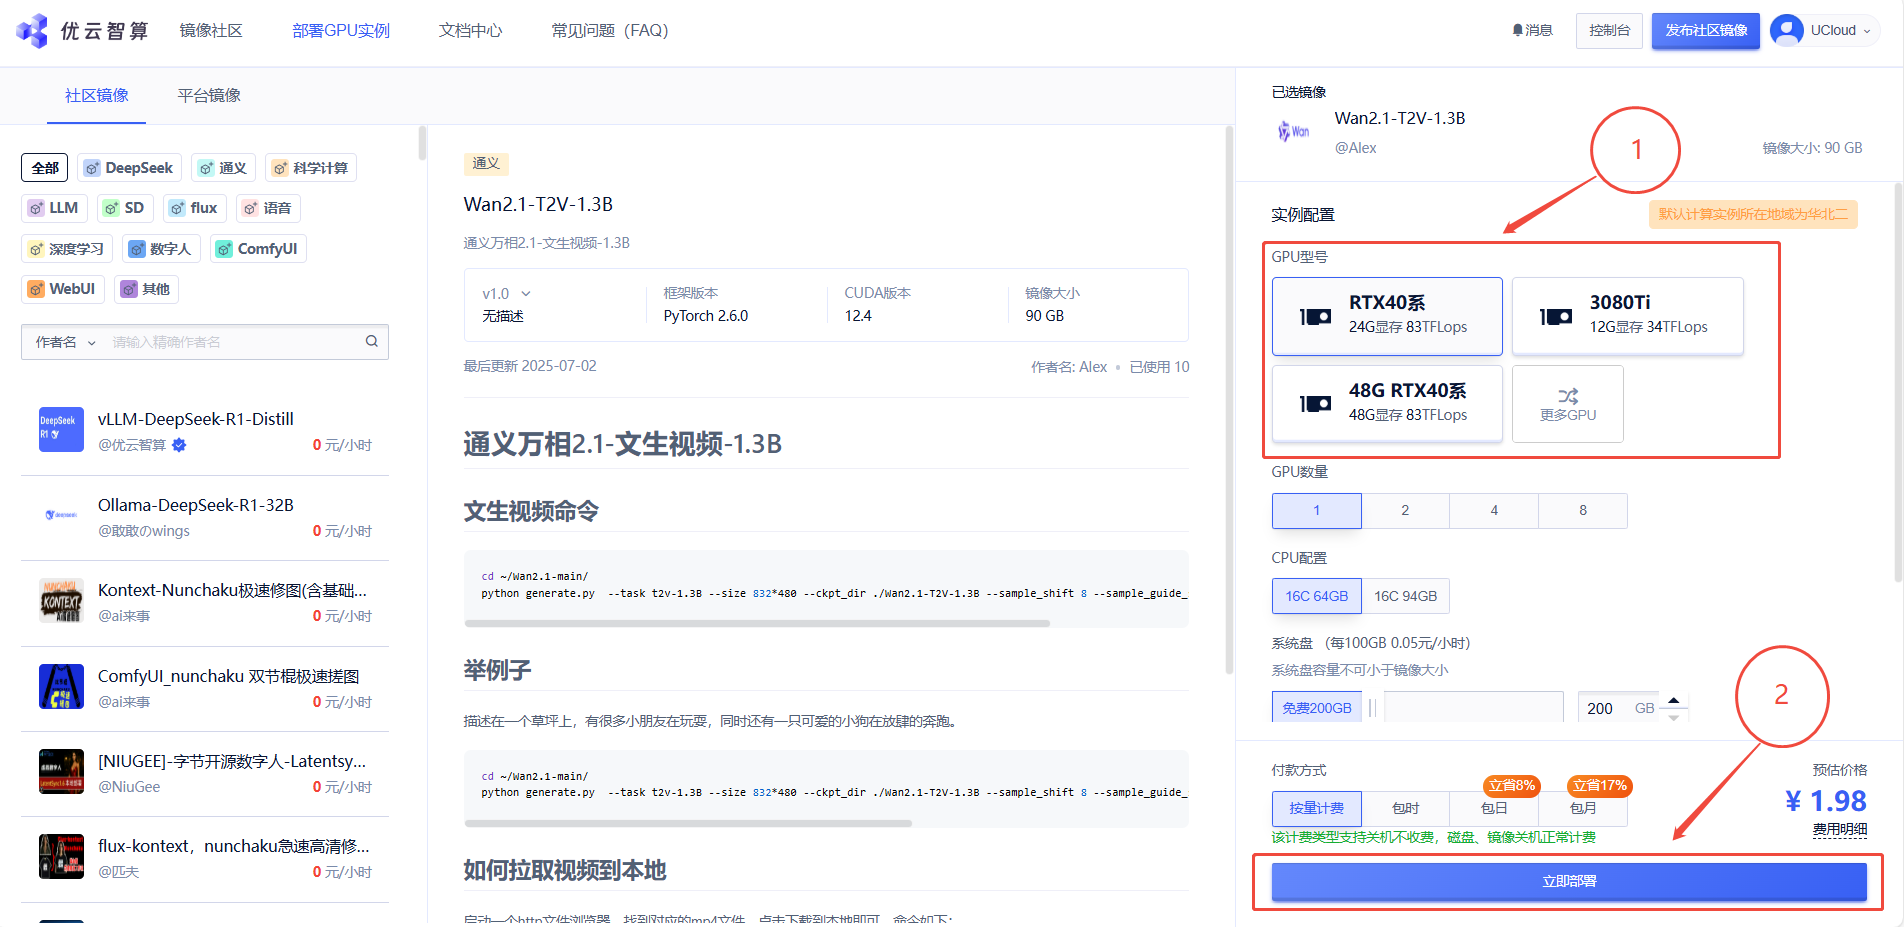
Task: Open 费用明细 link
Action: pos(1840,830)
